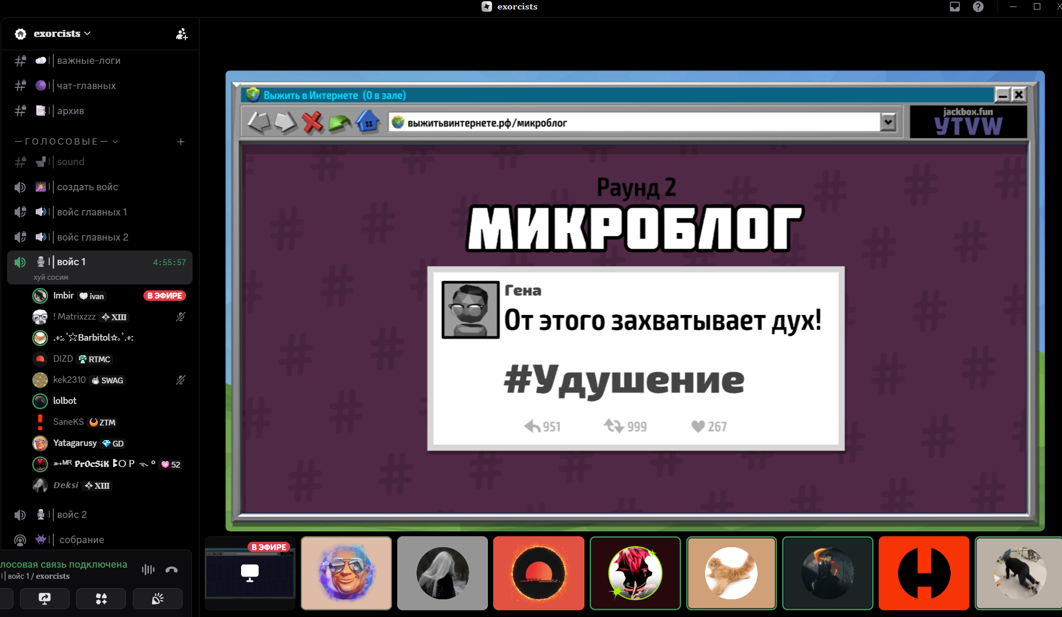This screenshot has width=1062, height=617.
Task: Click Гена's avatar in the microblog post
Action: point(470,310)
